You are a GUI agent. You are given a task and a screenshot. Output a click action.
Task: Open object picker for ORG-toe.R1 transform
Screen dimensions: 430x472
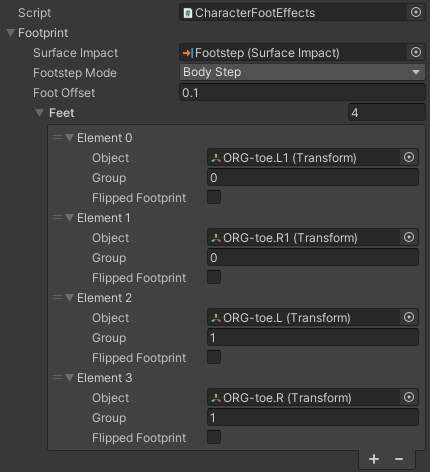click(x=409, y=237)
